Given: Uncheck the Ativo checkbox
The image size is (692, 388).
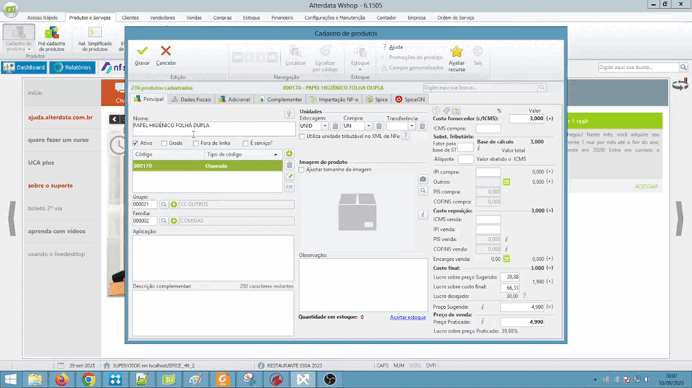Looking at the screenshot, I should (135, 143).
